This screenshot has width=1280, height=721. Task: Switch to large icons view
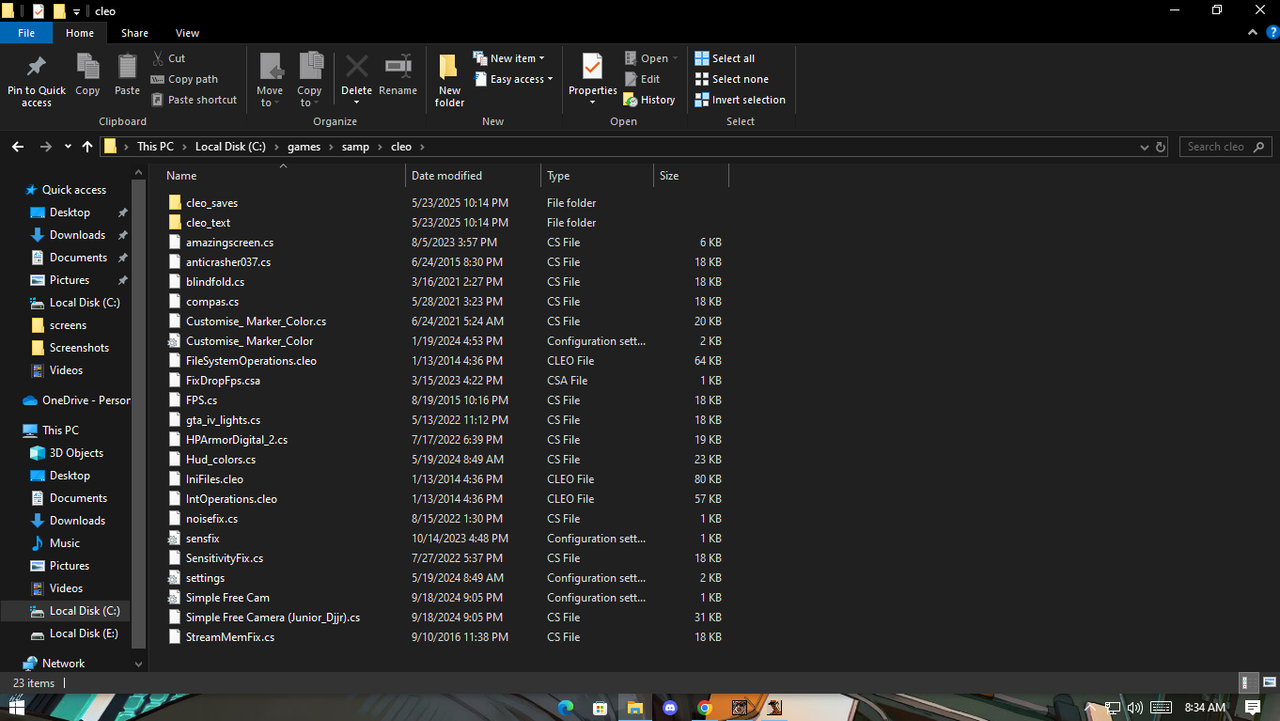(1268, 683)
